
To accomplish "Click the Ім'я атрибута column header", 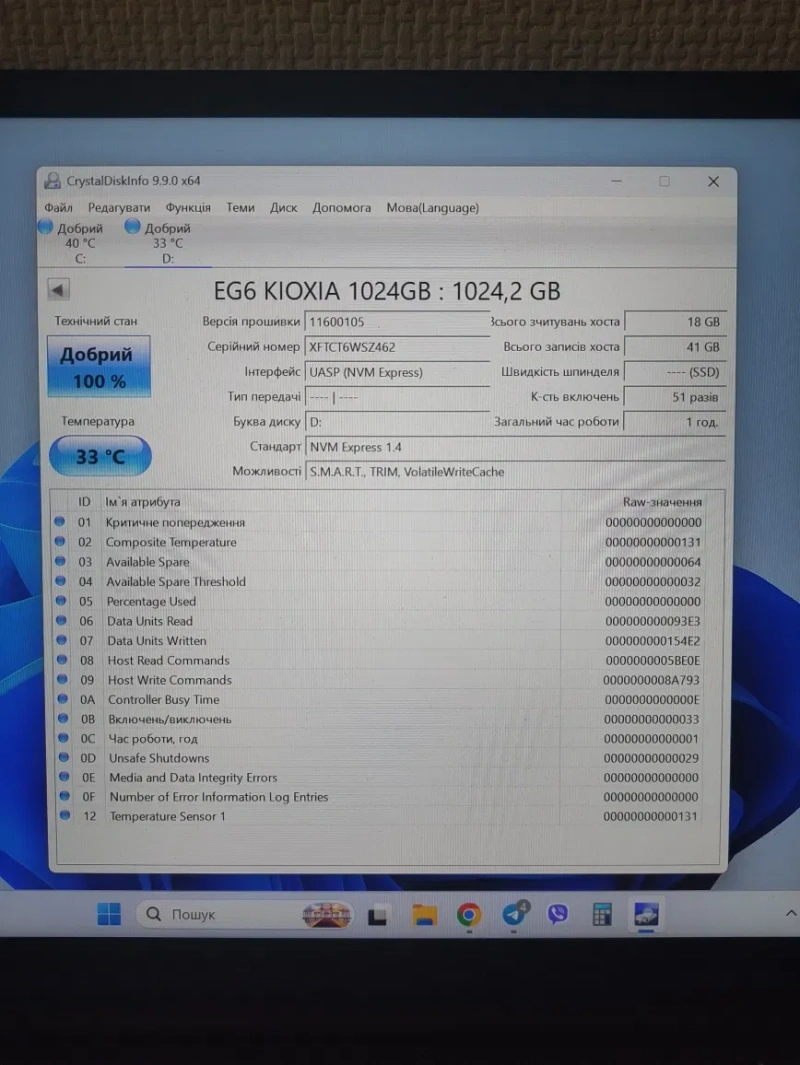I will click(143, 502).
